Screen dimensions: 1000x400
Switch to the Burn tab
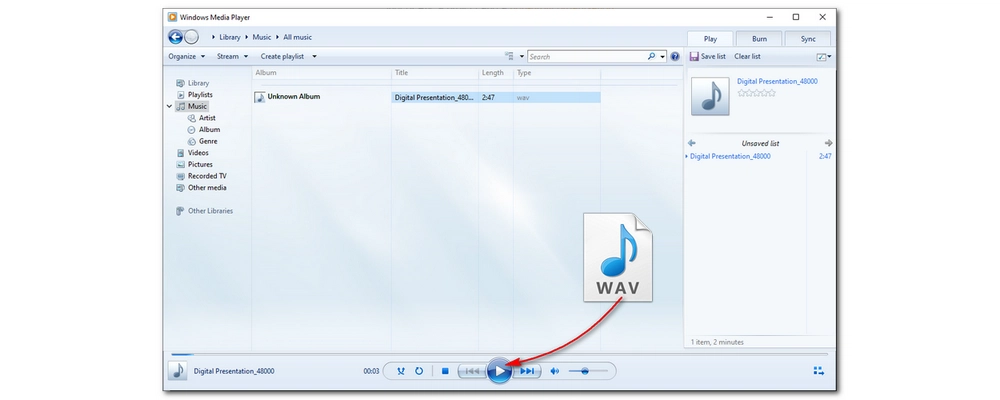pos(759,38)
